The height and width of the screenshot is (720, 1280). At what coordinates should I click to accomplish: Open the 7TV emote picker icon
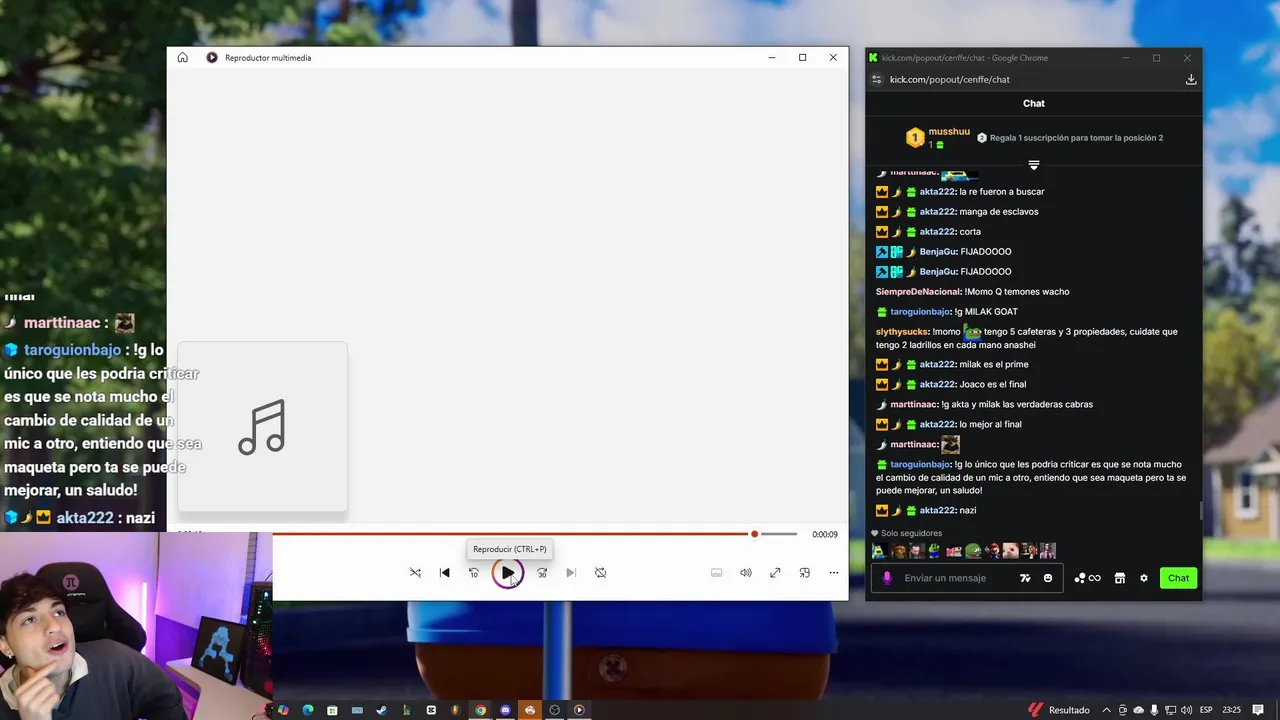coord(1025,578)
